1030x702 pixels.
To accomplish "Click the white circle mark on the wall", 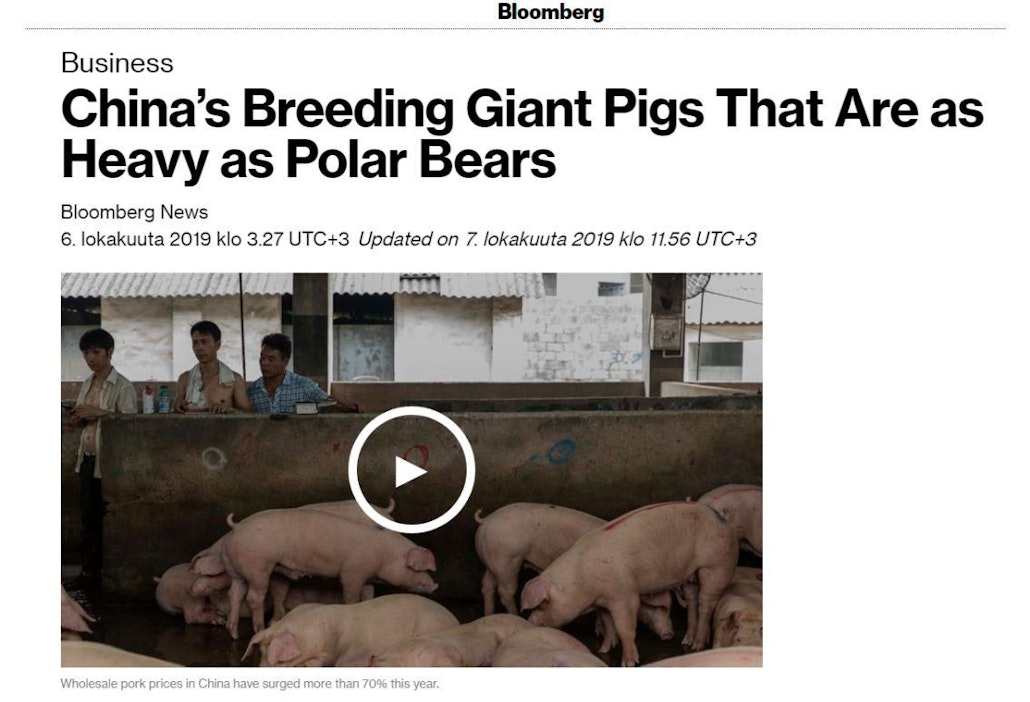I will pyautogui.click(x=213, y=458).
